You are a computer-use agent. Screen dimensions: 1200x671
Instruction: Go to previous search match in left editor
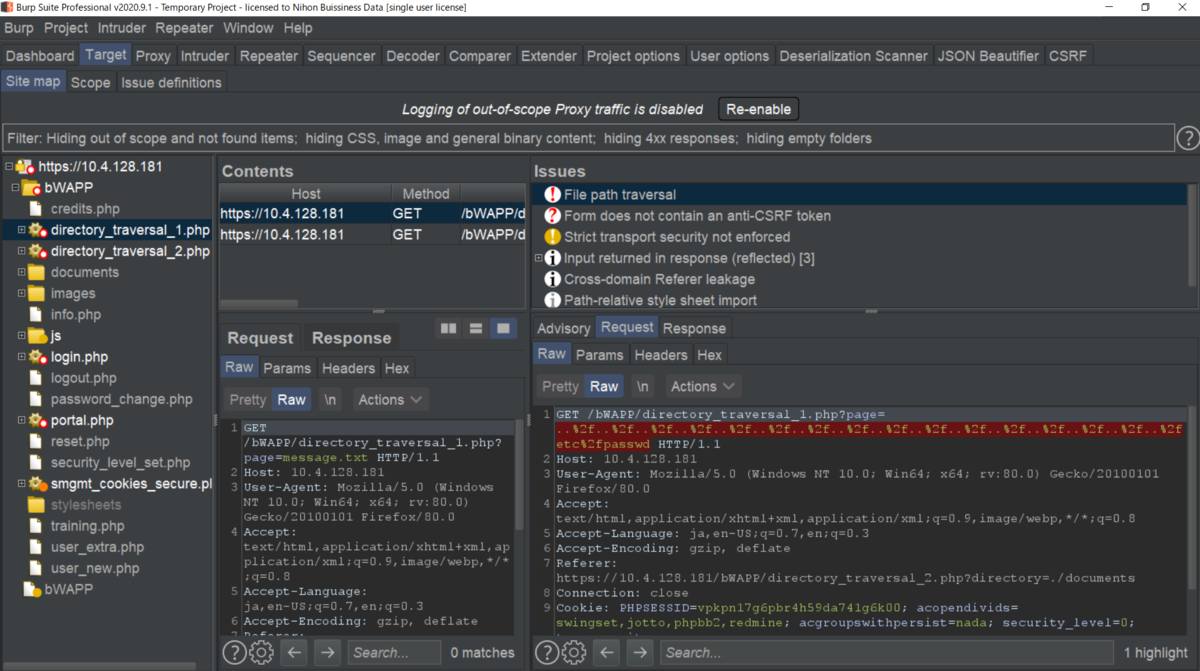(294, 653)
